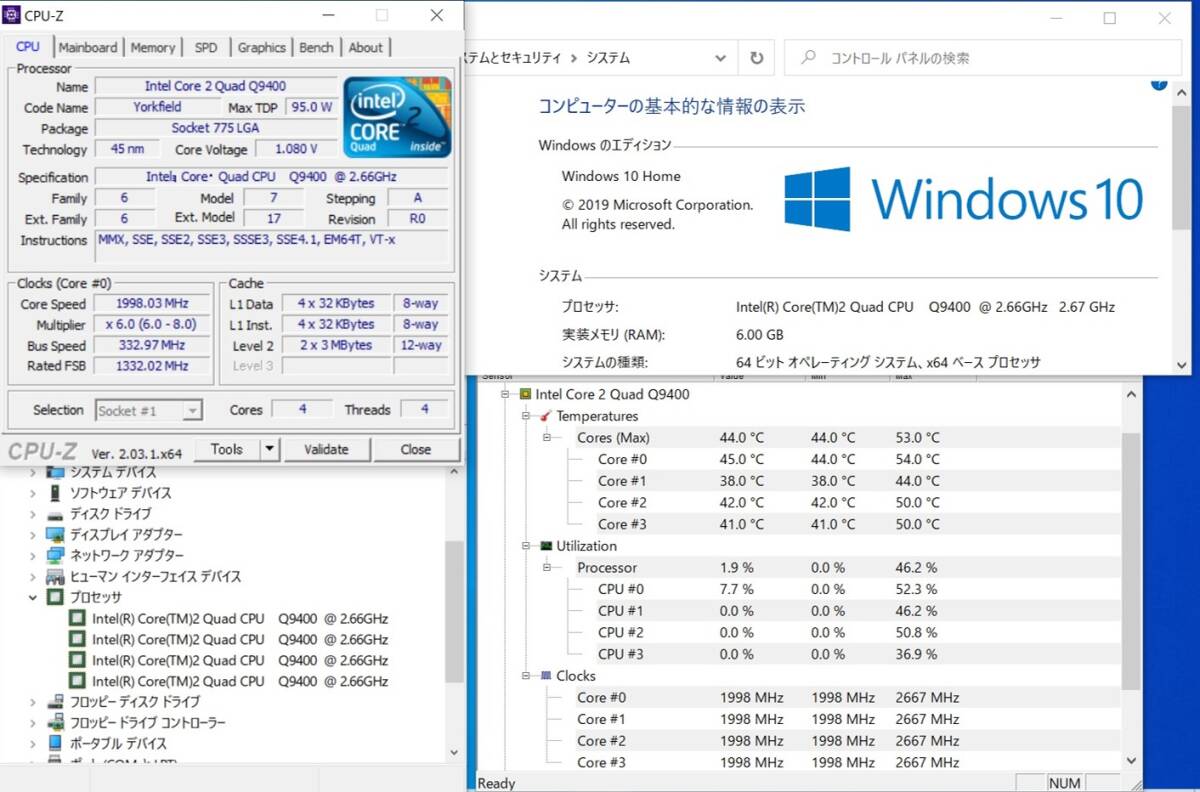
Task: Open the About tab in CPU-Z
Action: [x=365, y=47]
